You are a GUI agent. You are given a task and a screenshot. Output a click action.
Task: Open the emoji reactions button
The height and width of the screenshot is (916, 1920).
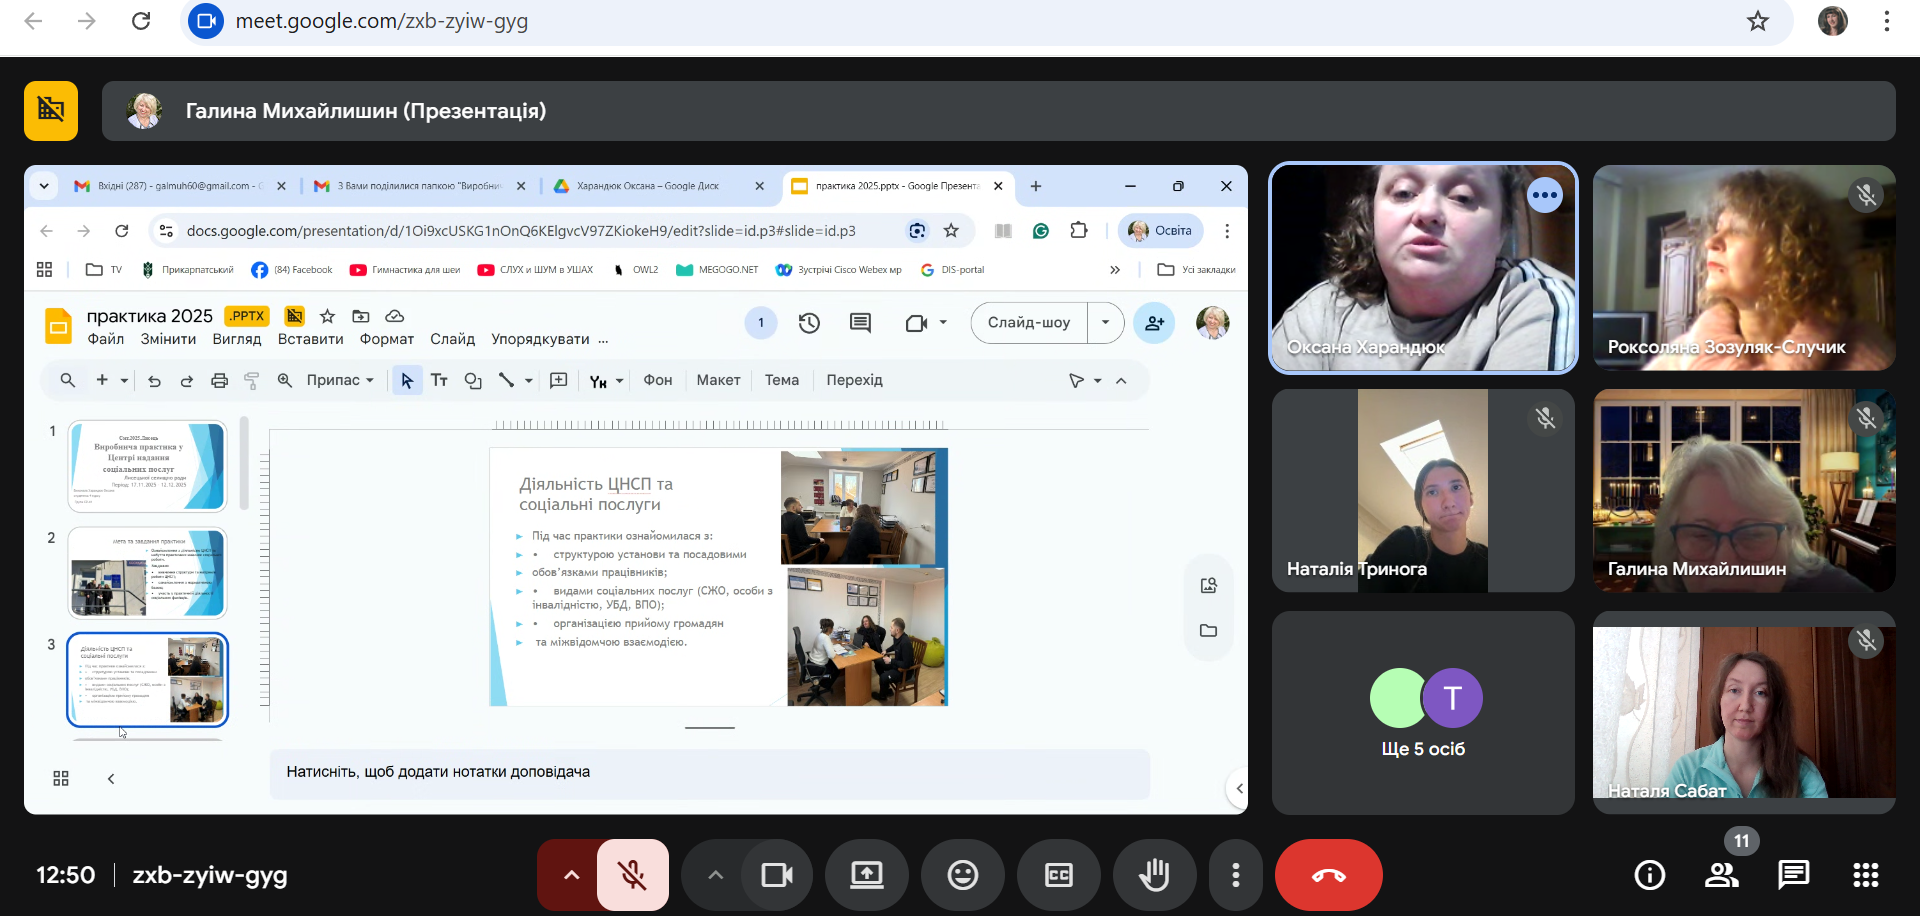[962, 876]
